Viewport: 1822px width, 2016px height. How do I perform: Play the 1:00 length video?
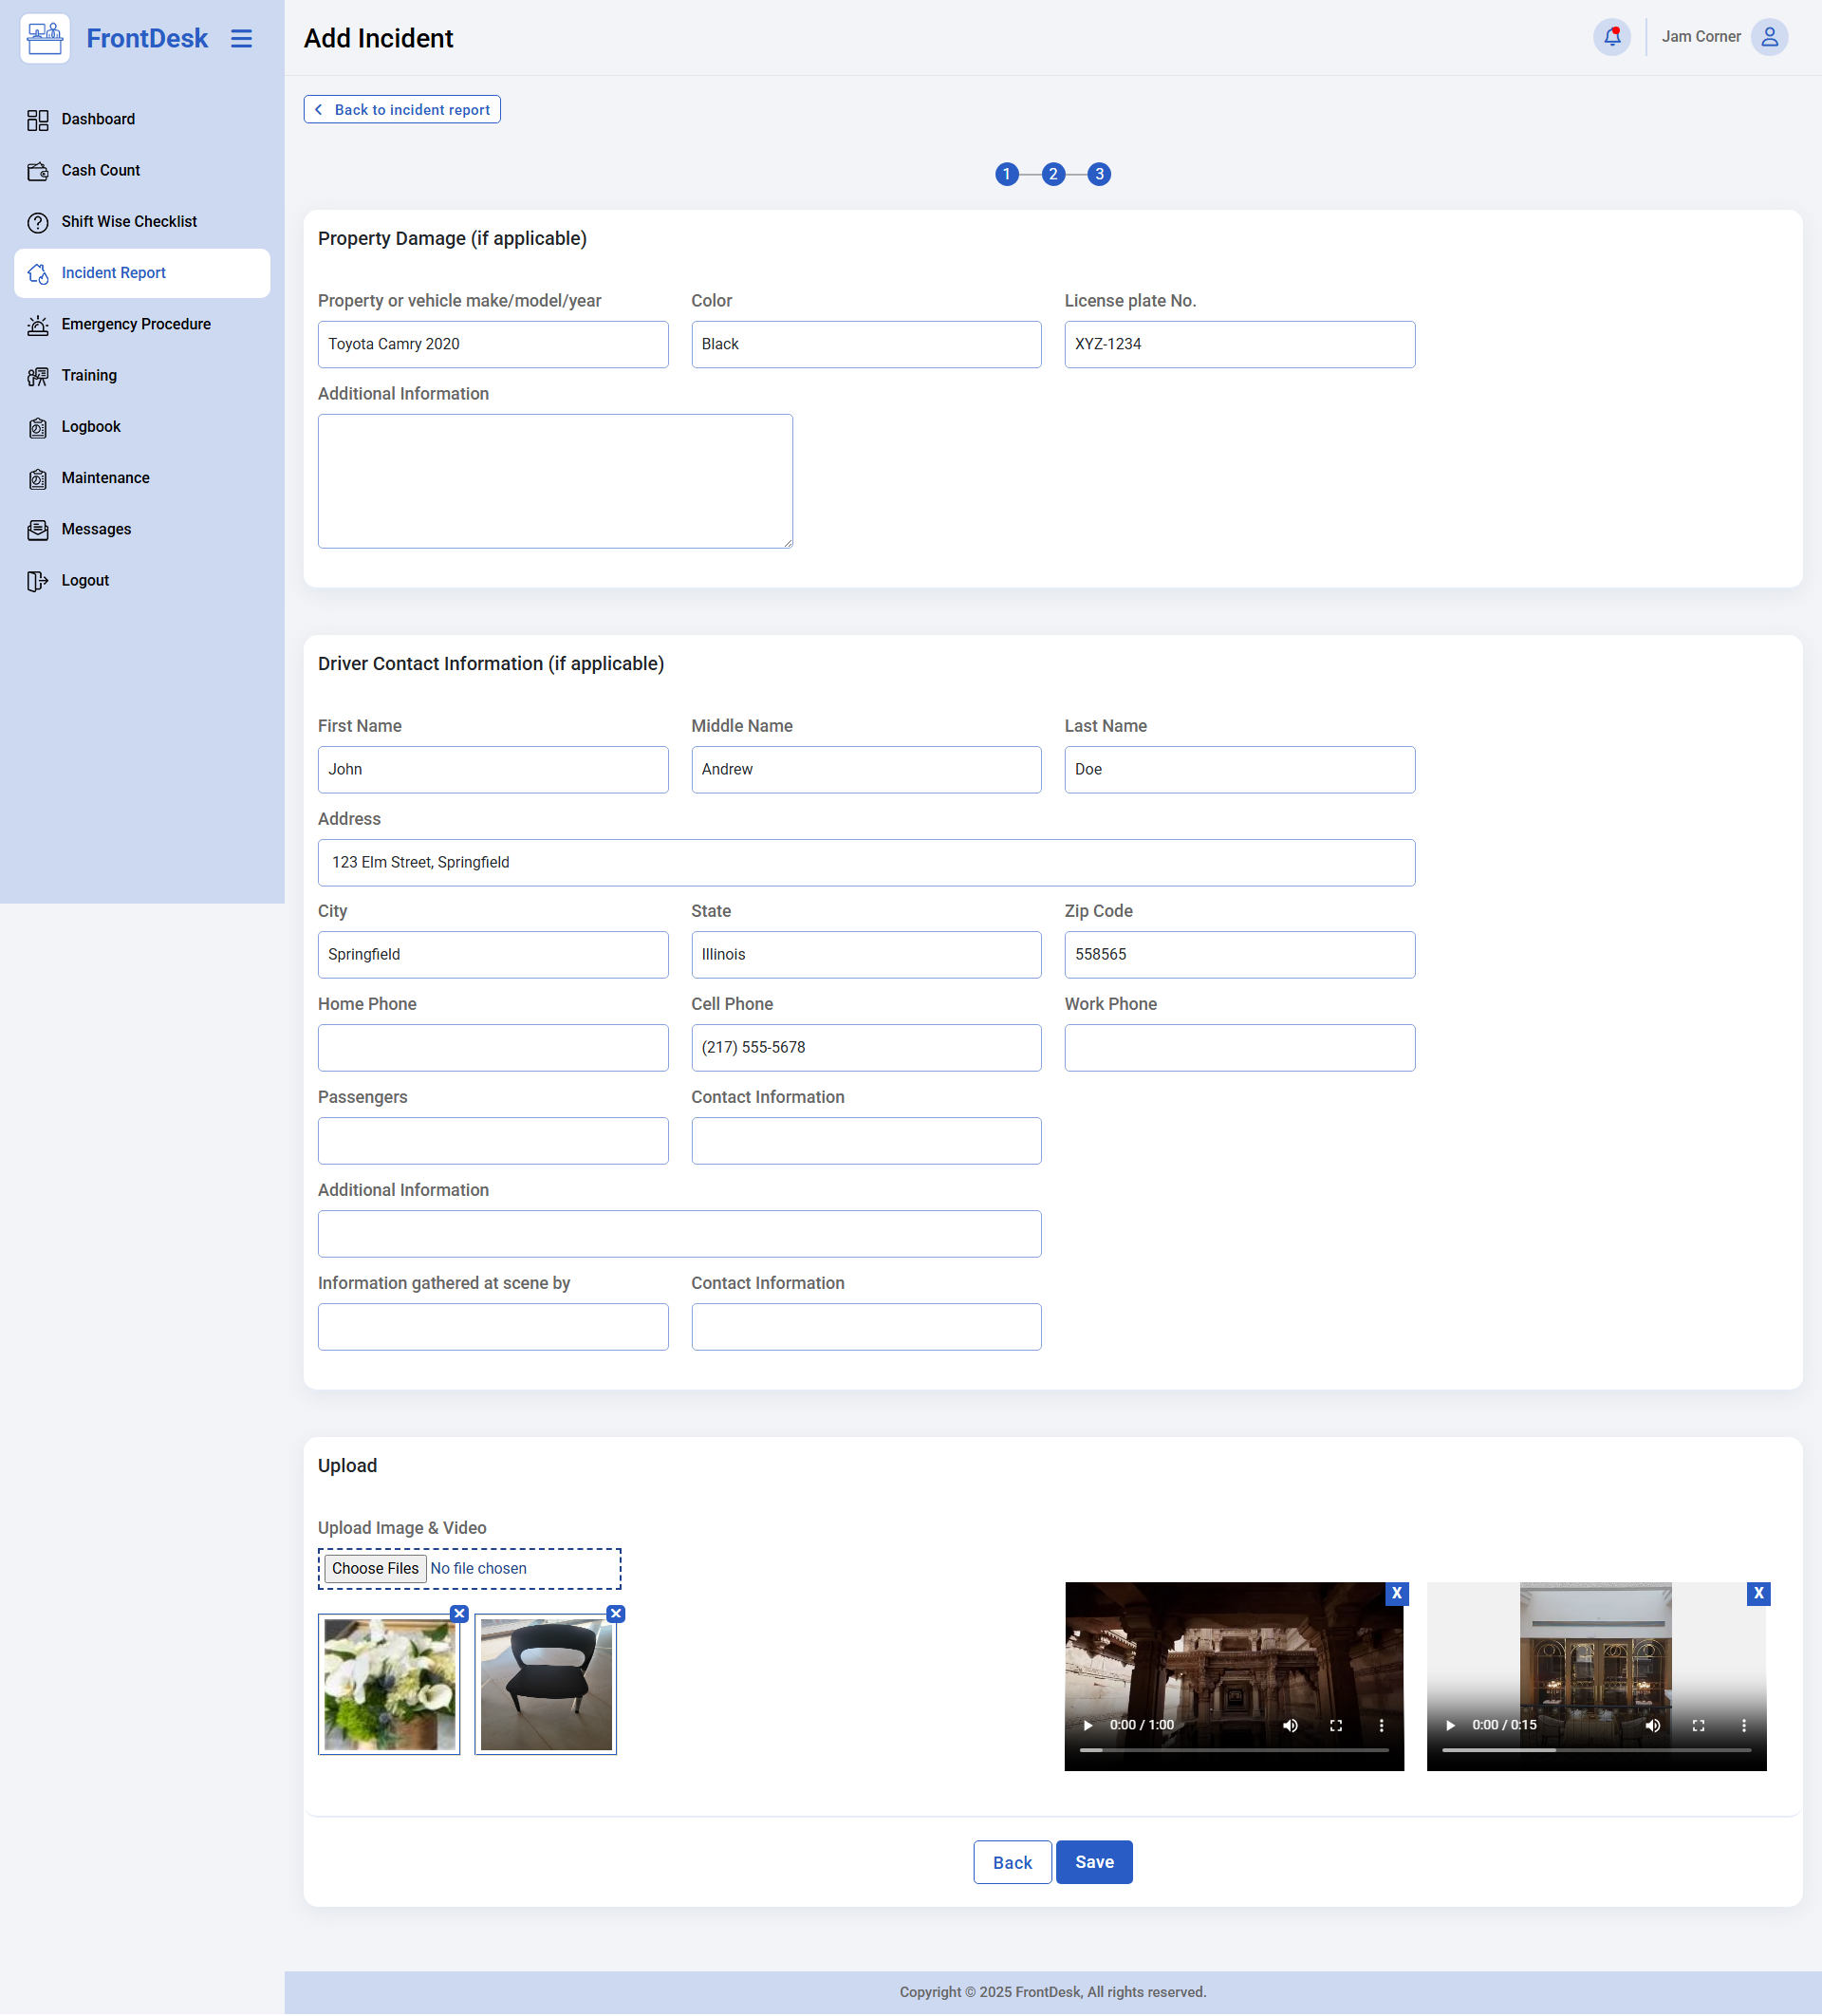tap(1088, 1725)
